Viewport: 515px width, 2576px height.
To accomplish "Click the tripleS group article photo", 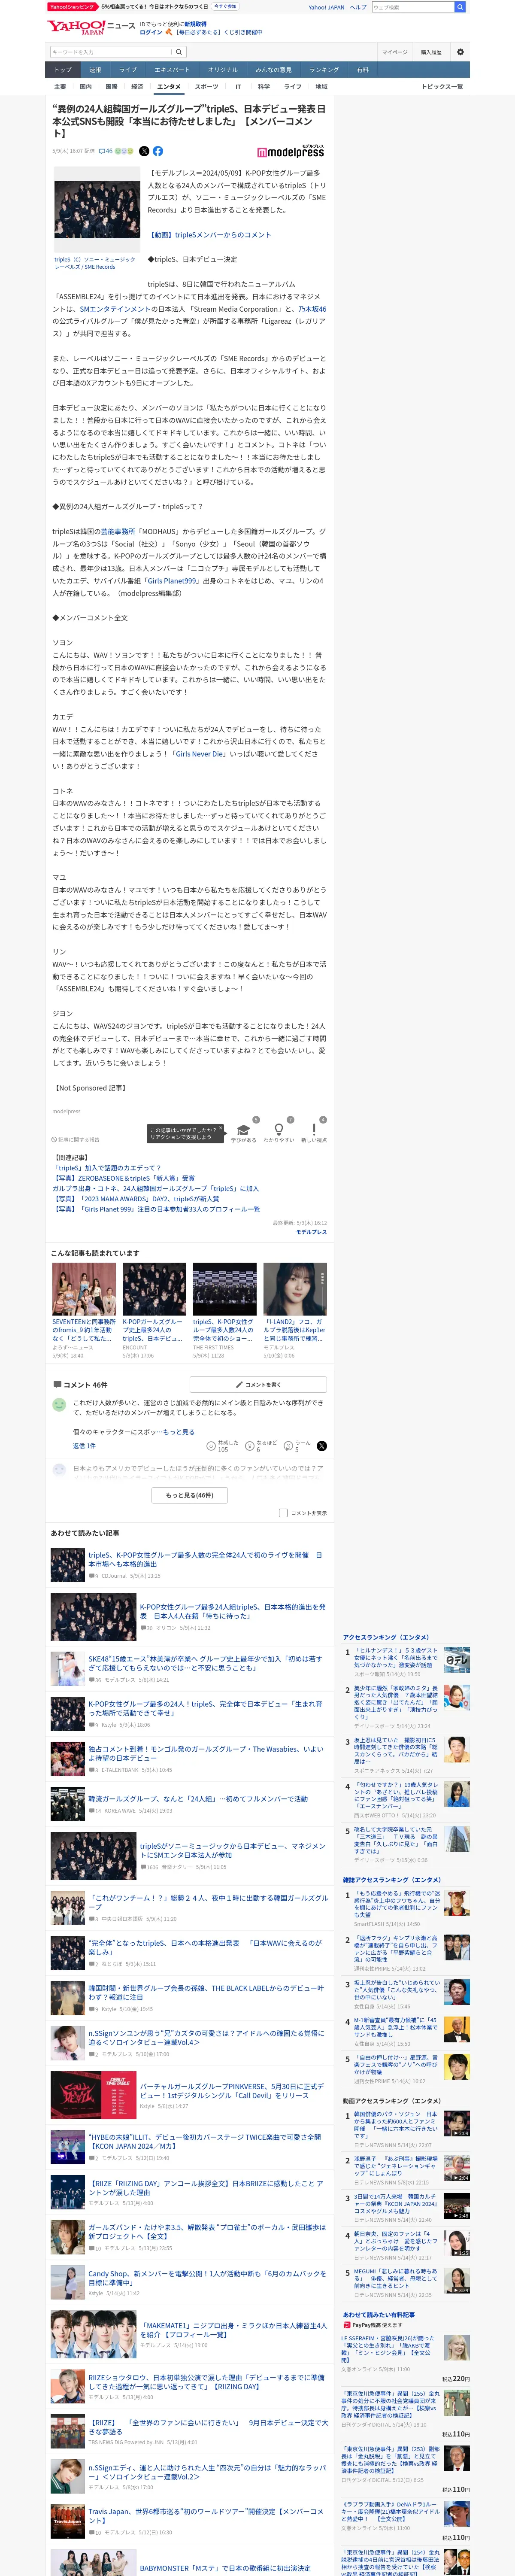I will click(x=97, y=210).
